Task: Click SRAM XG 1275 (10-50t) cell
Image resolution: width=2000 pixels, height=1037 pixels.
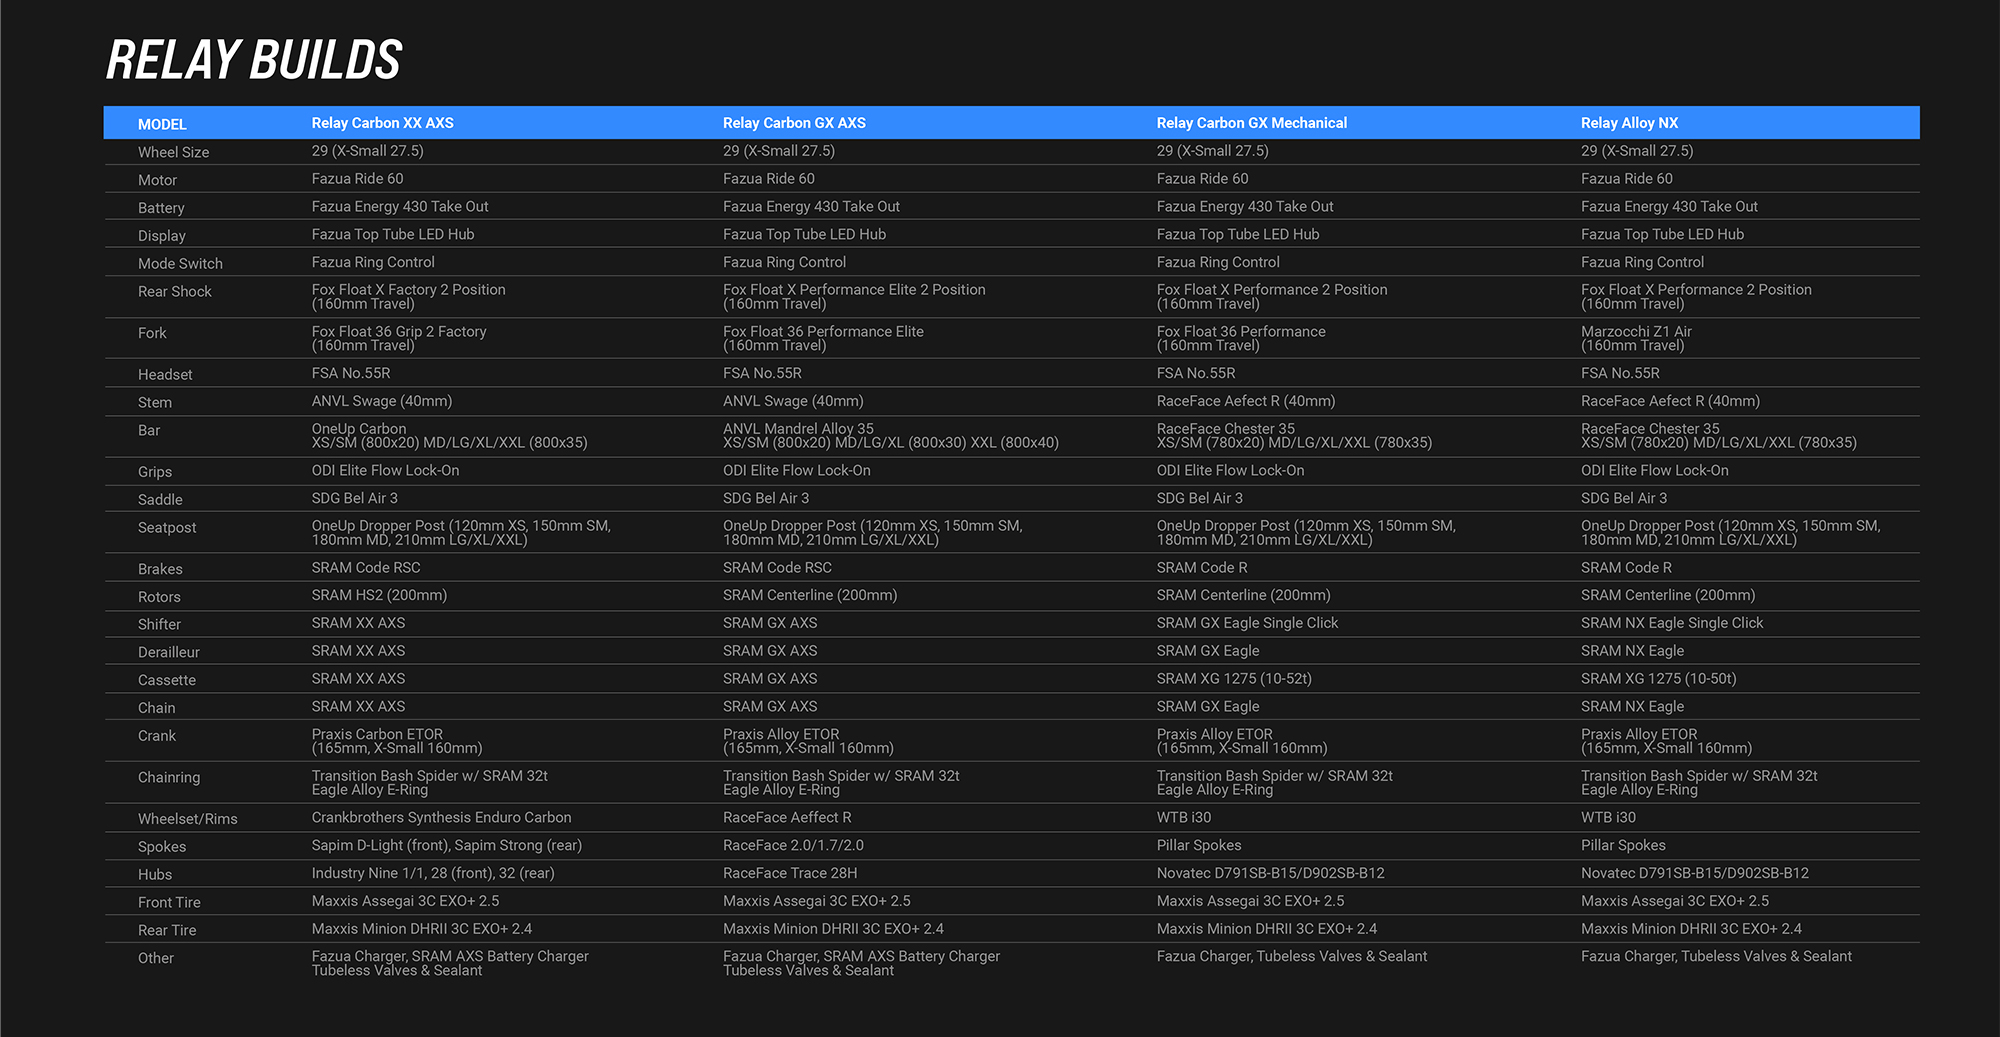Action: tap(1659, 679)
